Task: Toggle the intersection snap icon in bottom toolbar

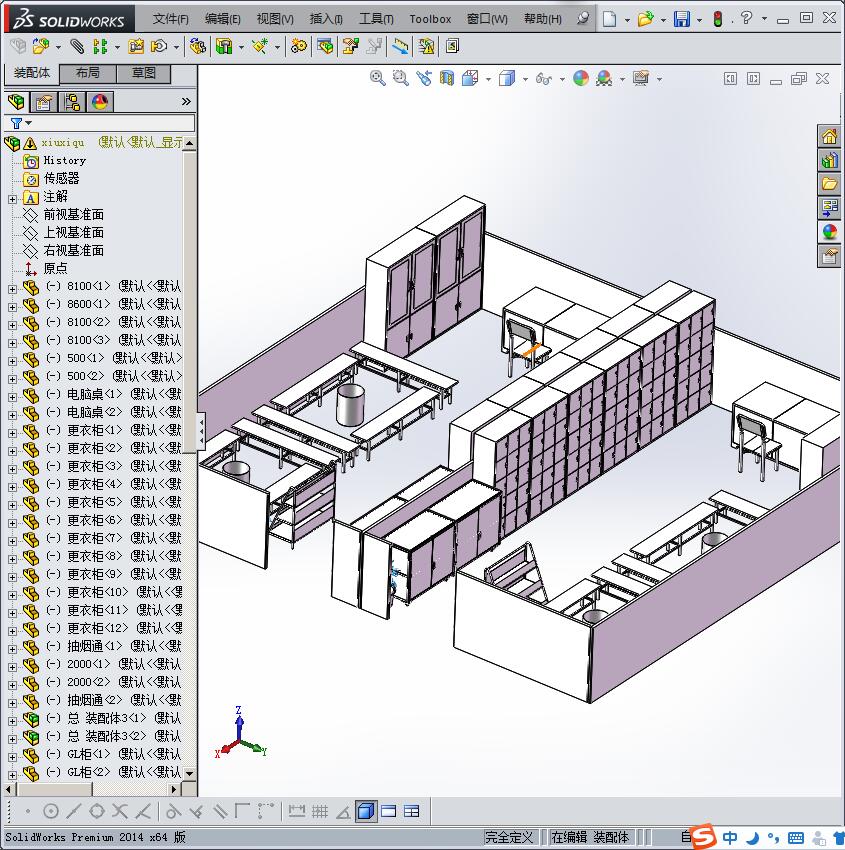Action: pos(120,811)
